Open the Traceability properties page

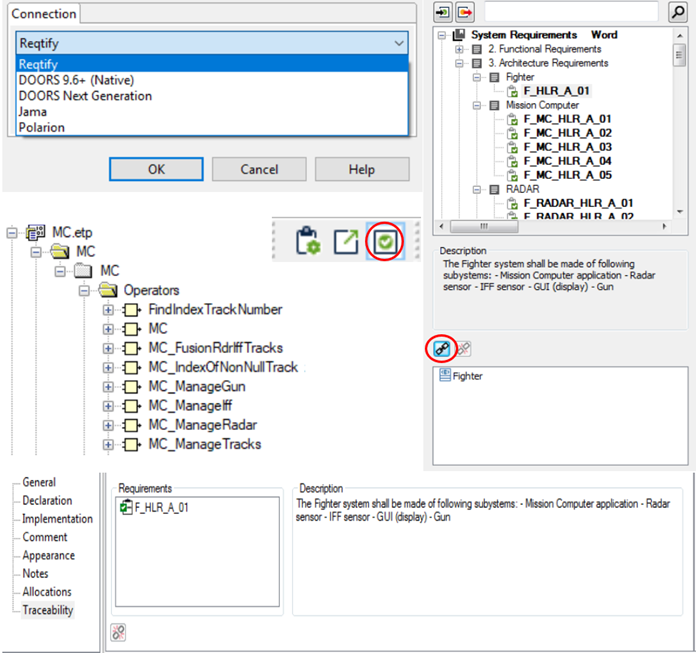point(47,610)
